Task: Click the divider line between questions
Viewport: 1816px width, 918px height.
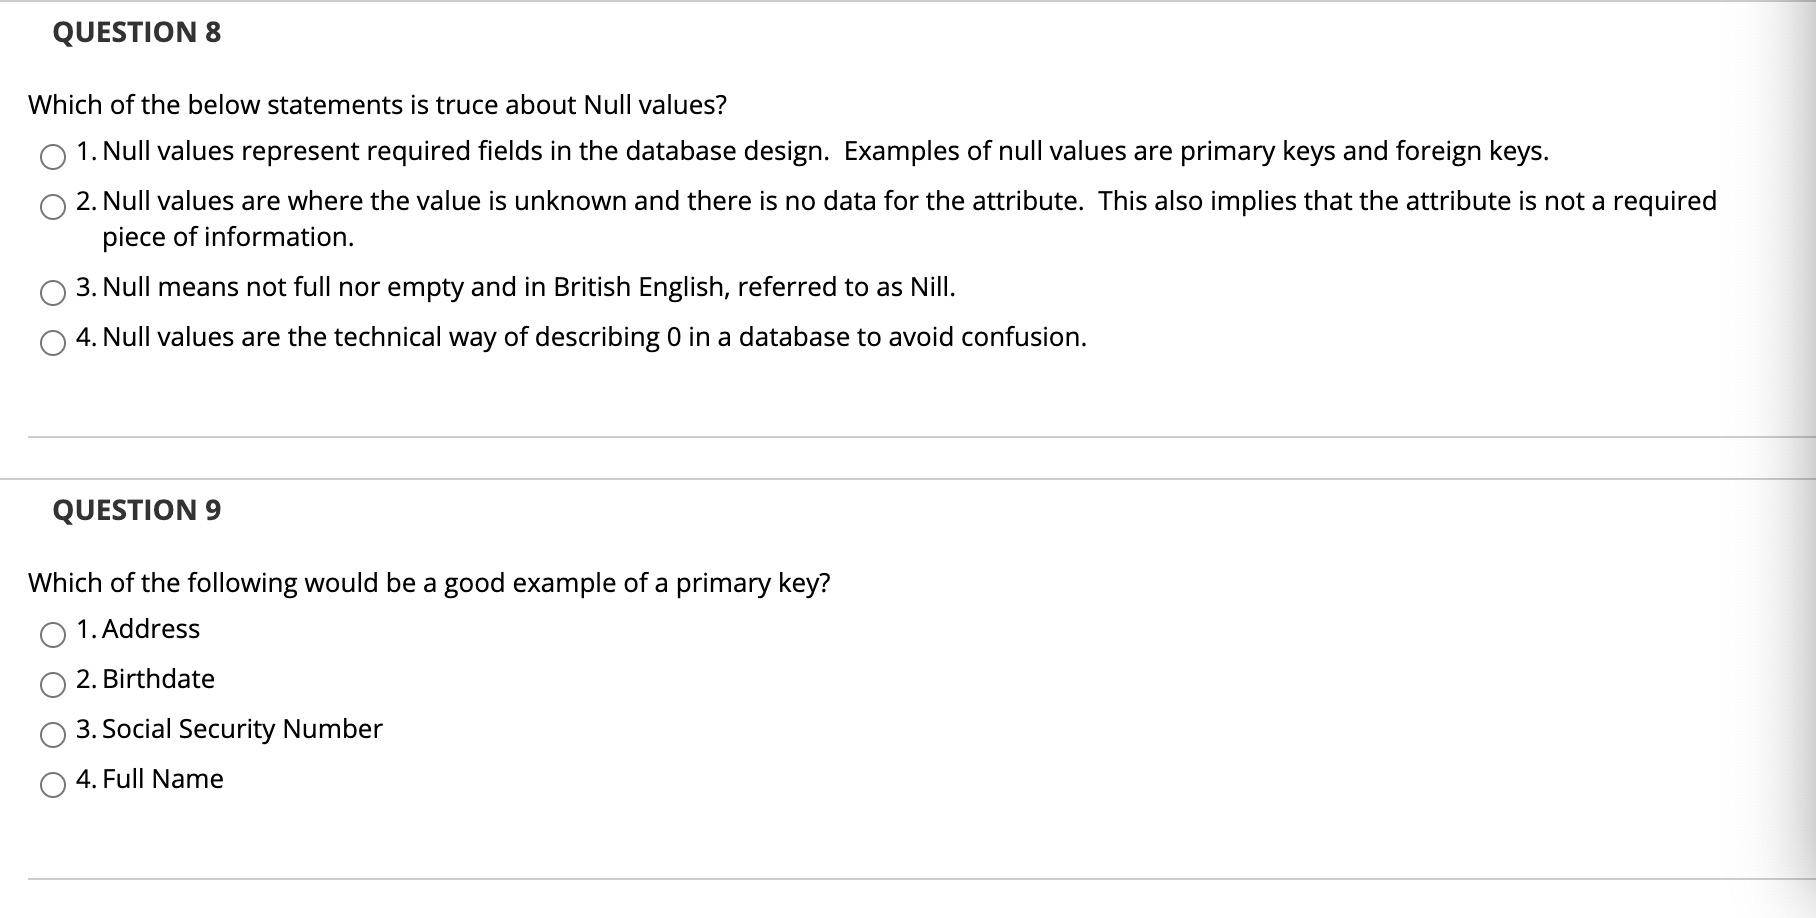Action: [x=900, y=434]
